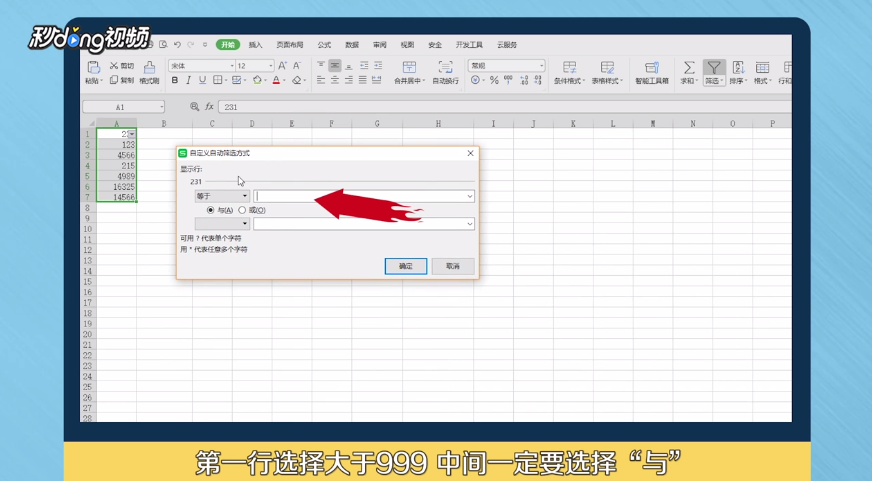Viewport: 872px width, 481px height.
Task: Click the Paste (粘贴) icon
Action: pos(93,67)
